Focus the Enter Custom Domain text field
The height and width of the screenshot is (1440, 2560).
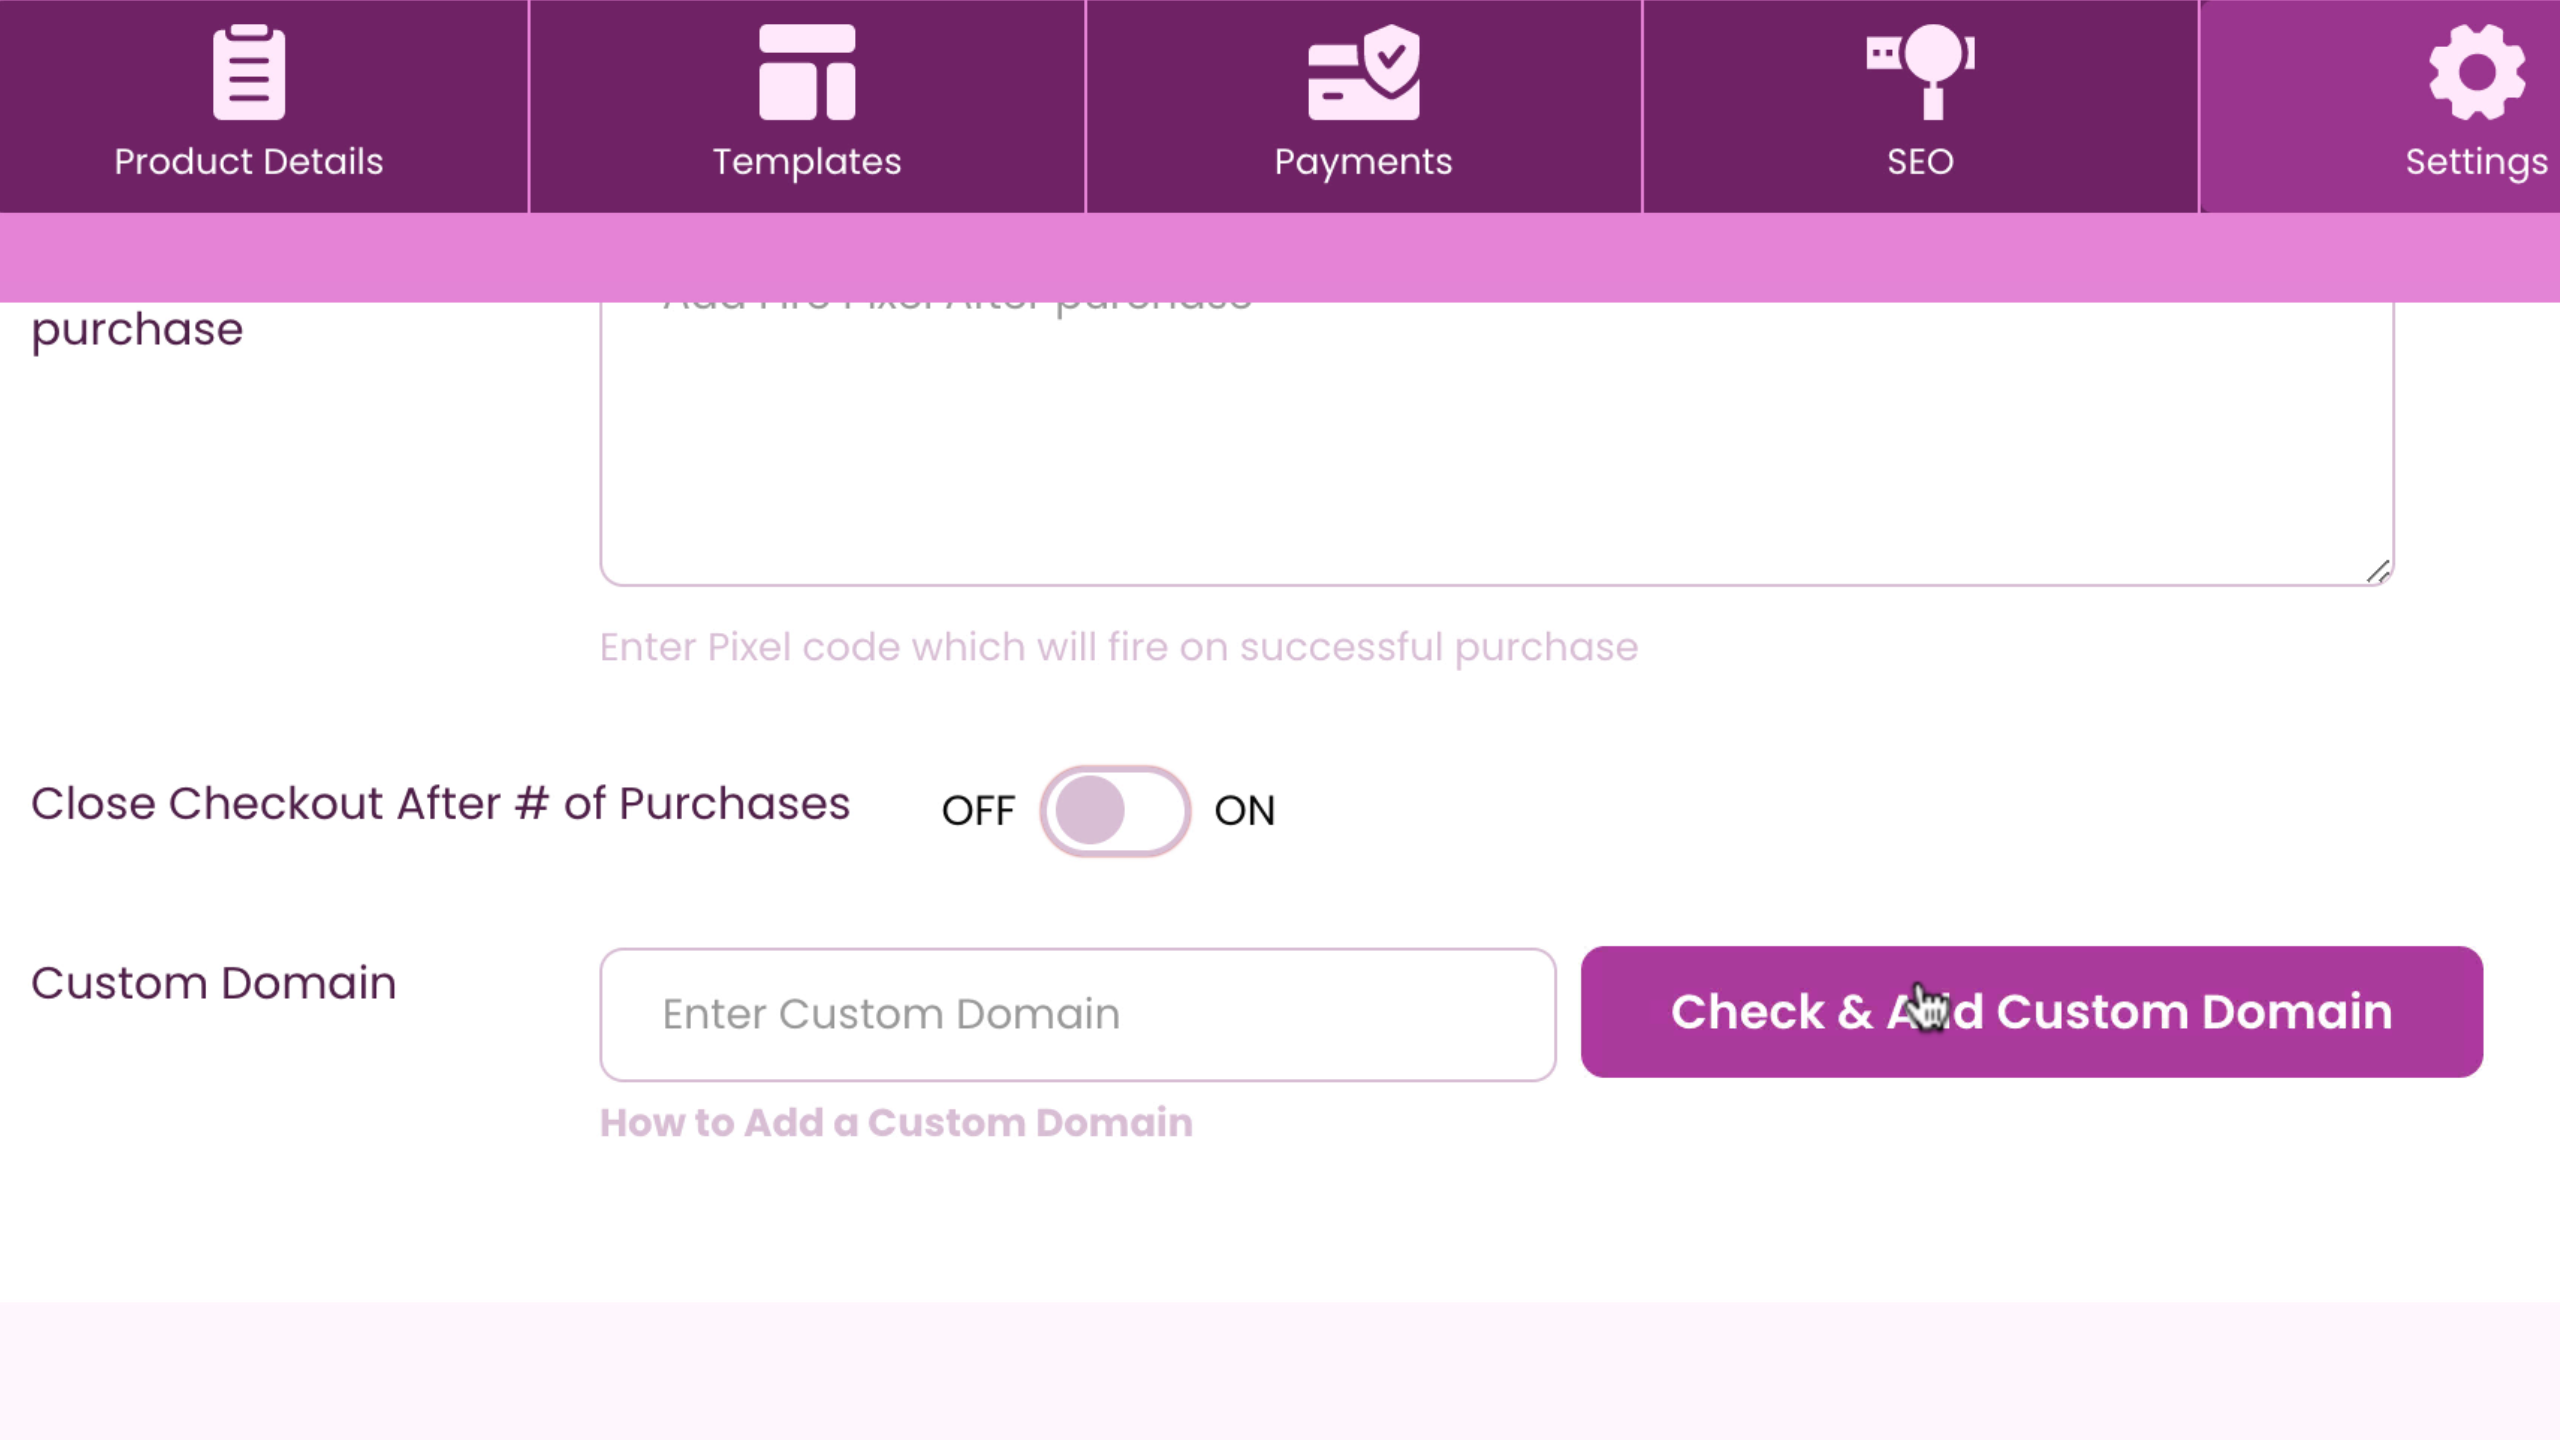[1077, 1015]
